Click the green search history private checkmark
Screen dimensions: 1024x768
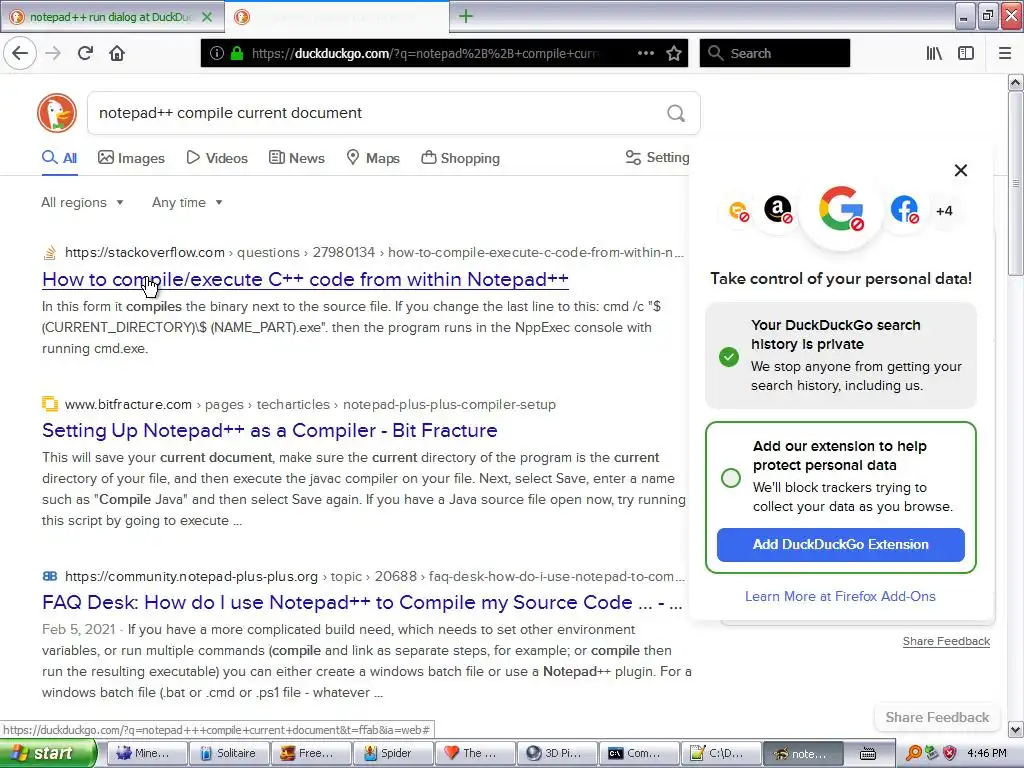coord(729,357)
